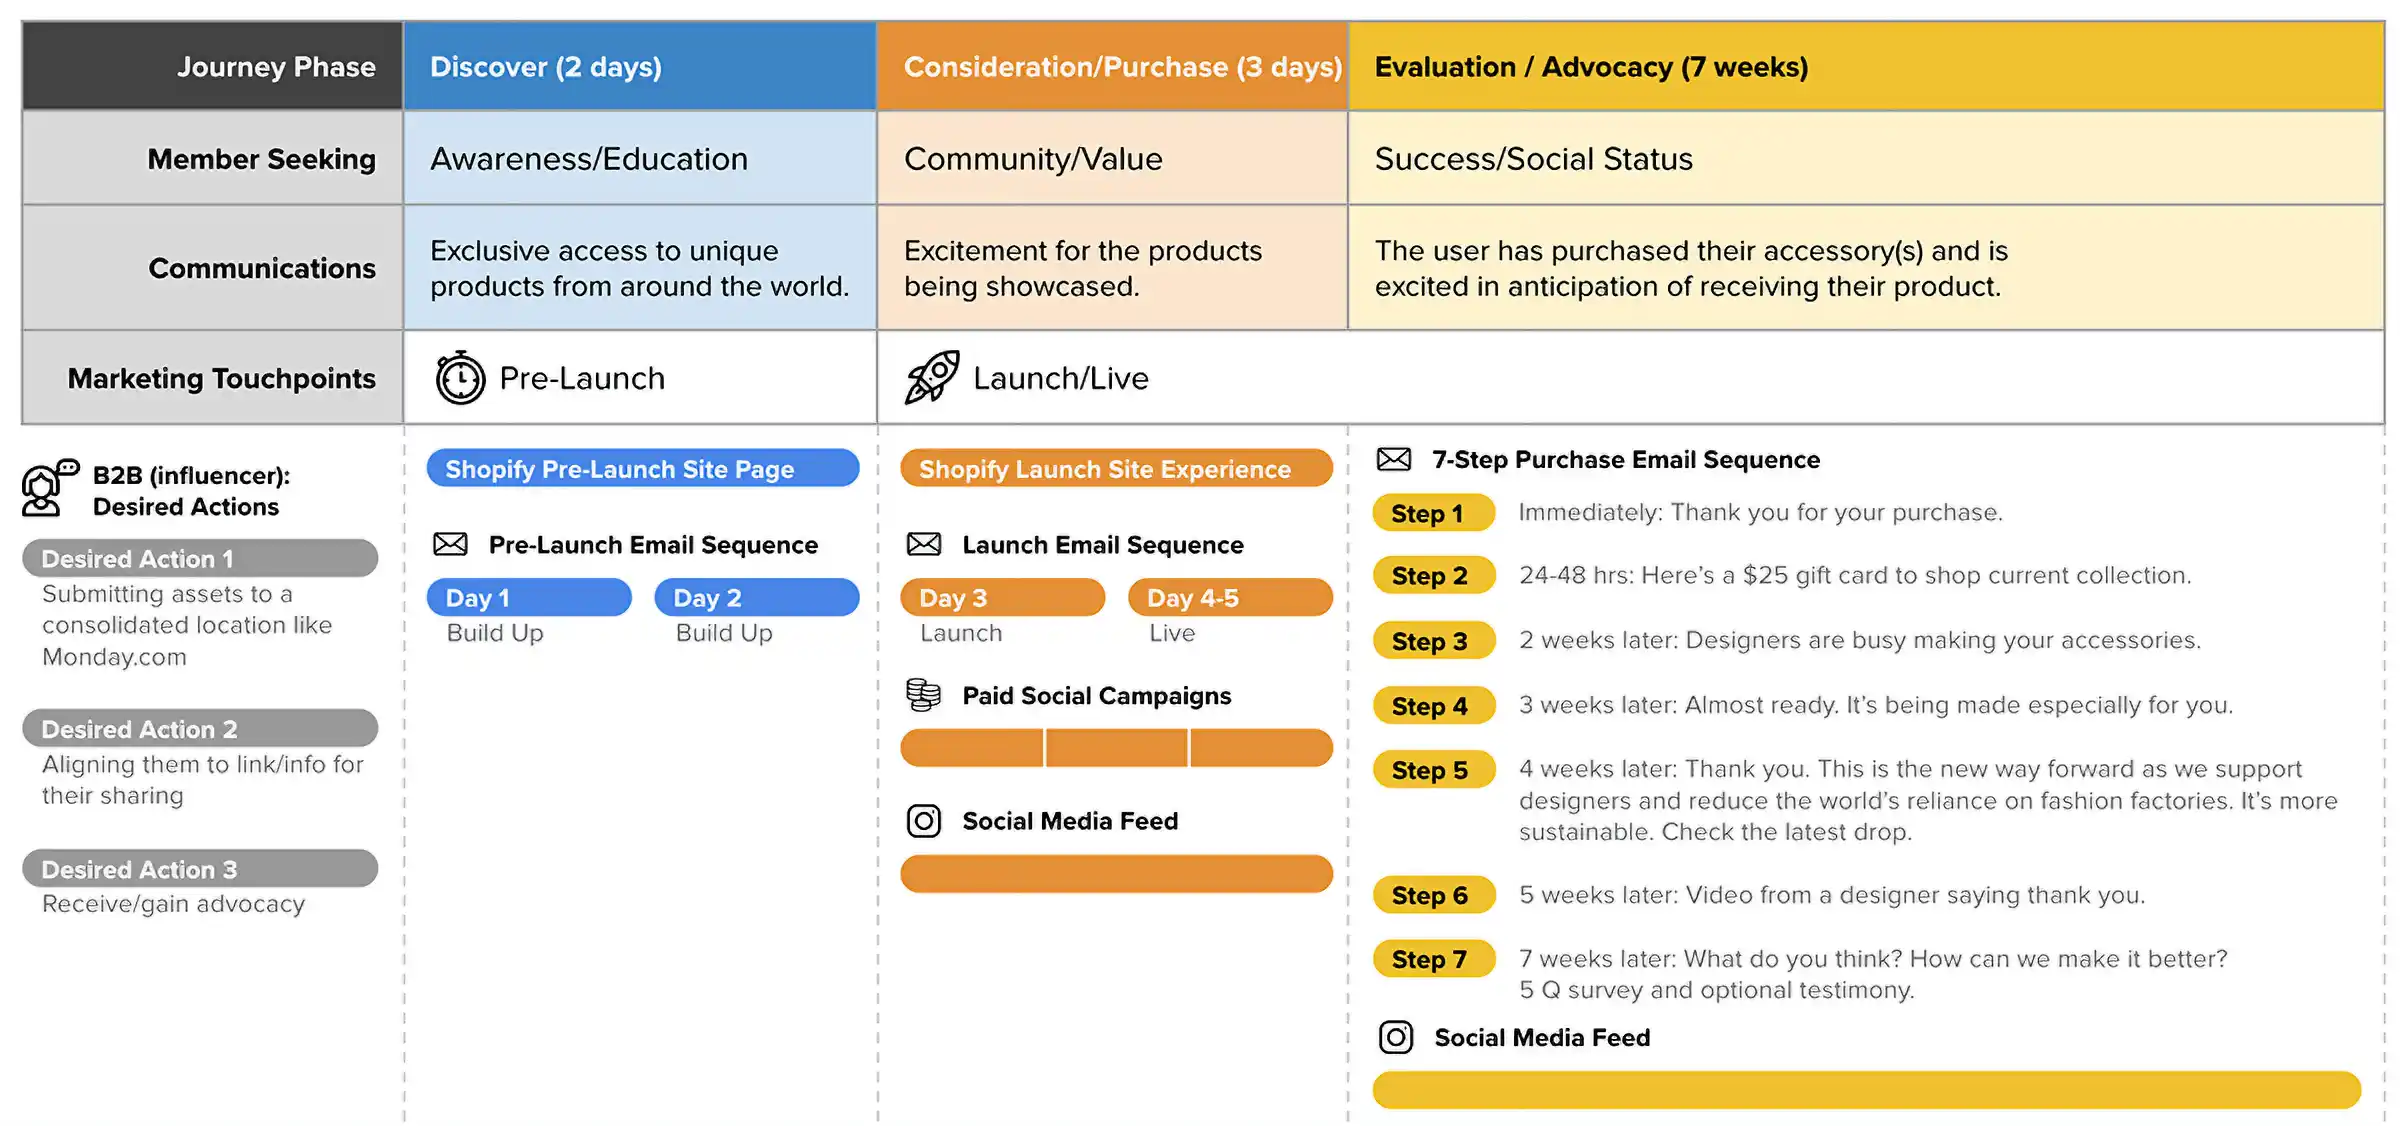
Task: Click the Paid Social Campaigns coins icon
Action: point(923,694)
